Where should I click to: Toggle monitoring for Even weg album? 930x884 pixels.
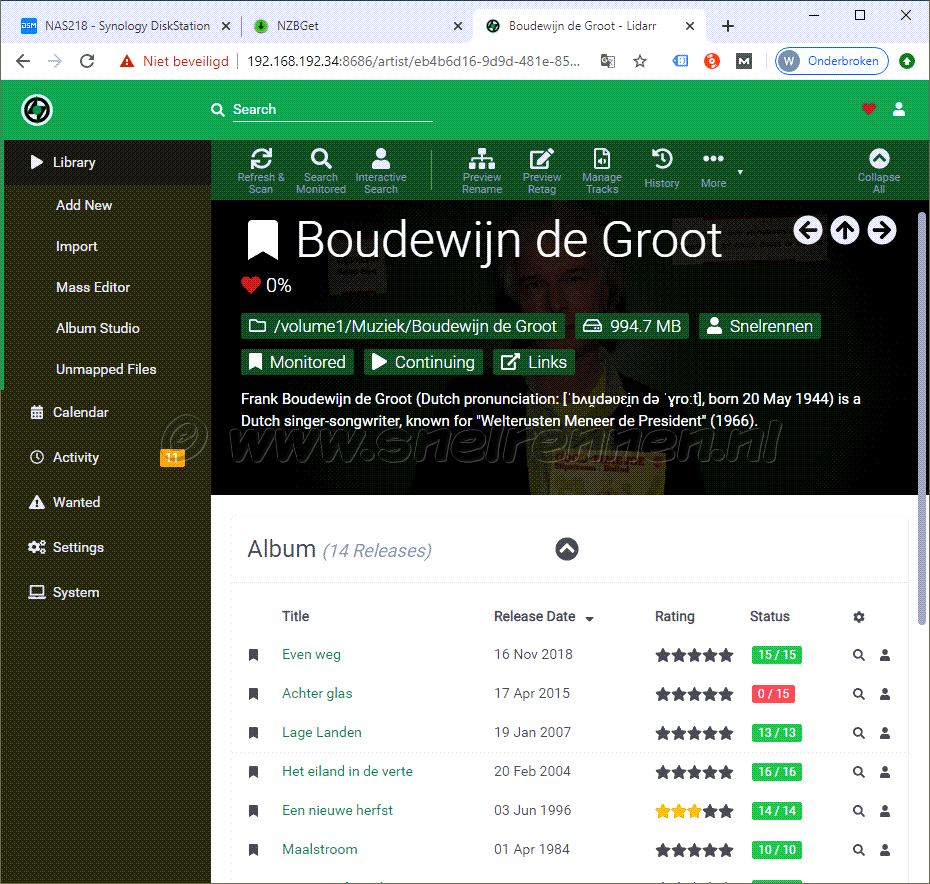coord(253,655)
